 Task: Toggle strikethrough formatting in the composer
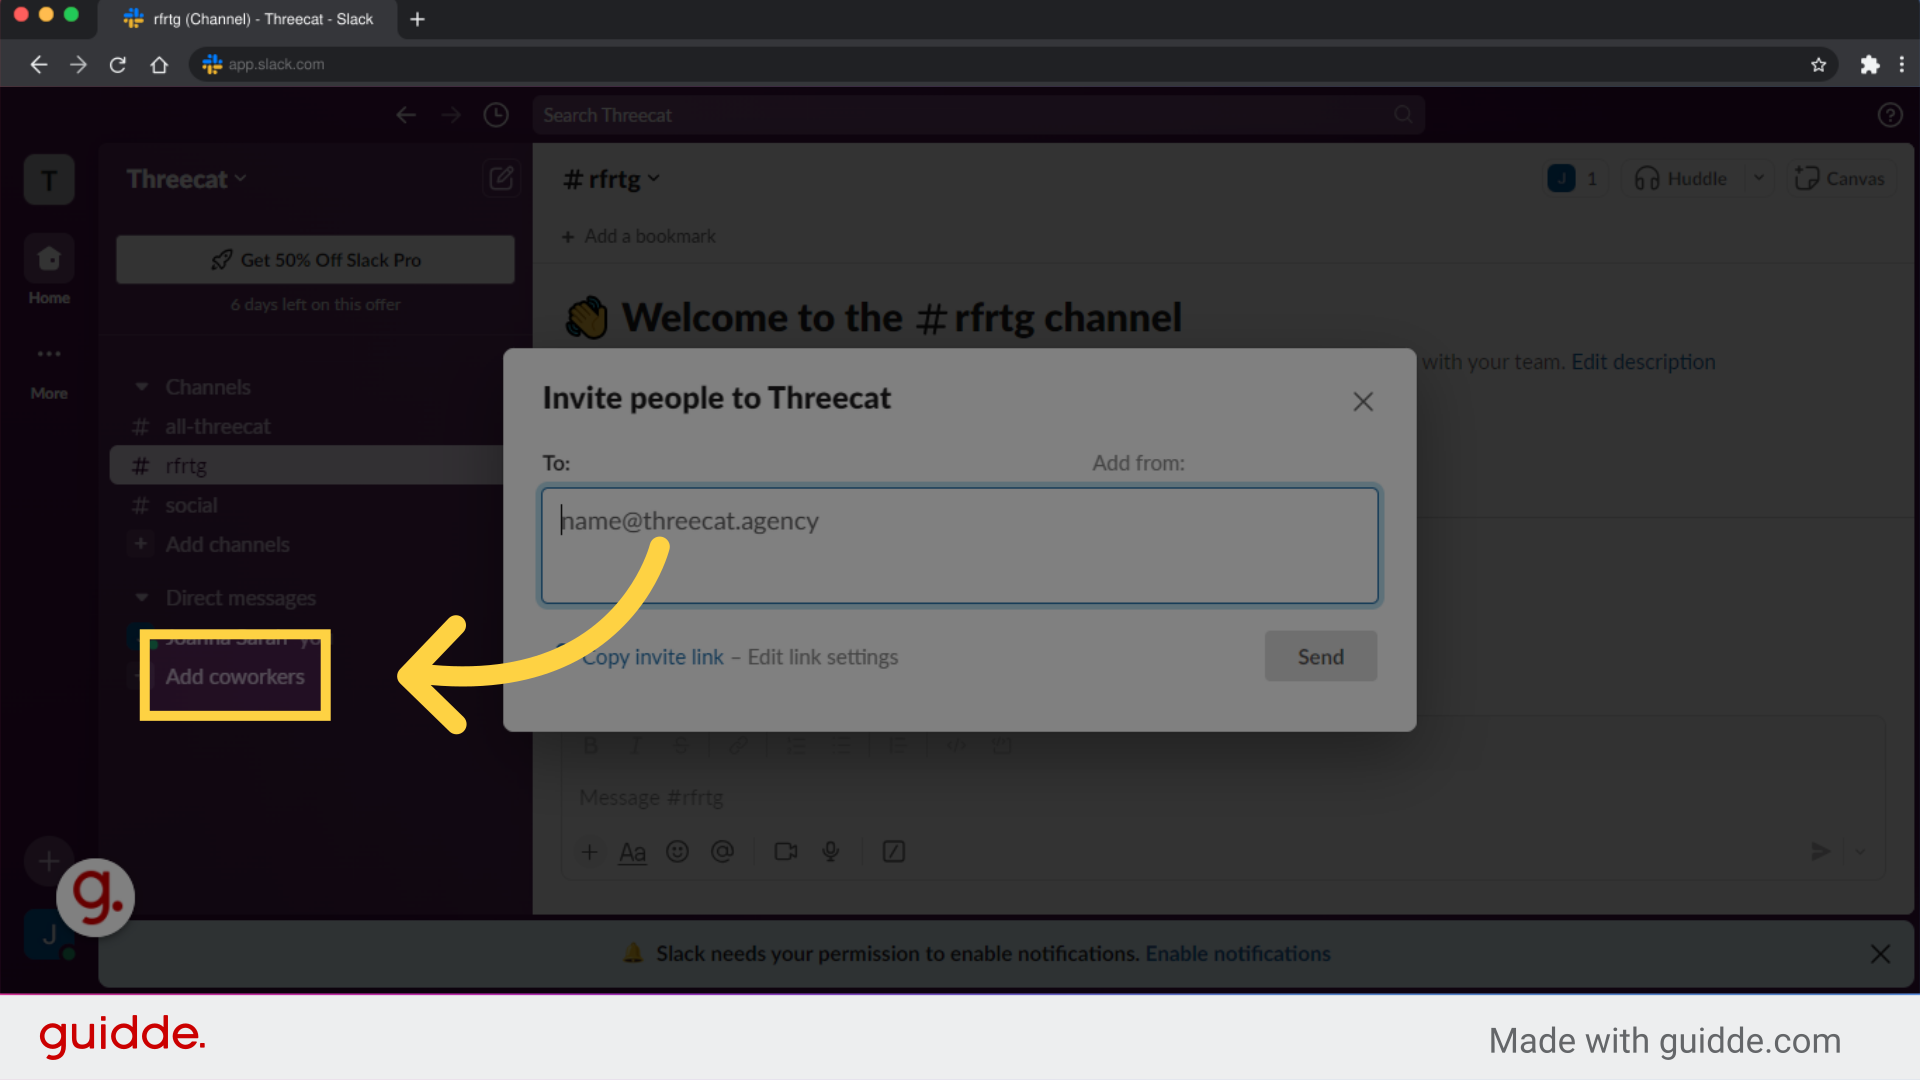click(x=681, y=745)
